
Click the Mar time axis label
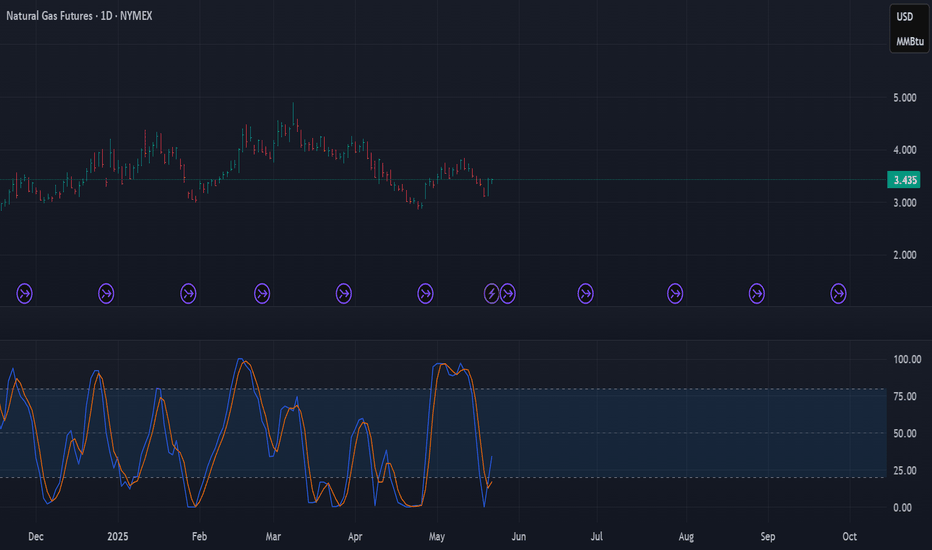273,536
